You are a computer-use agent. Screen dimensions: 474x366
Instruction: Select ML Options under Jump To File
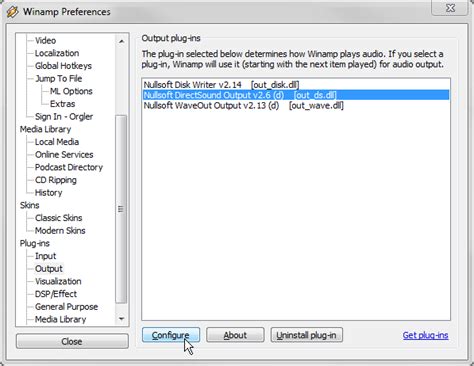coord(71,91)
